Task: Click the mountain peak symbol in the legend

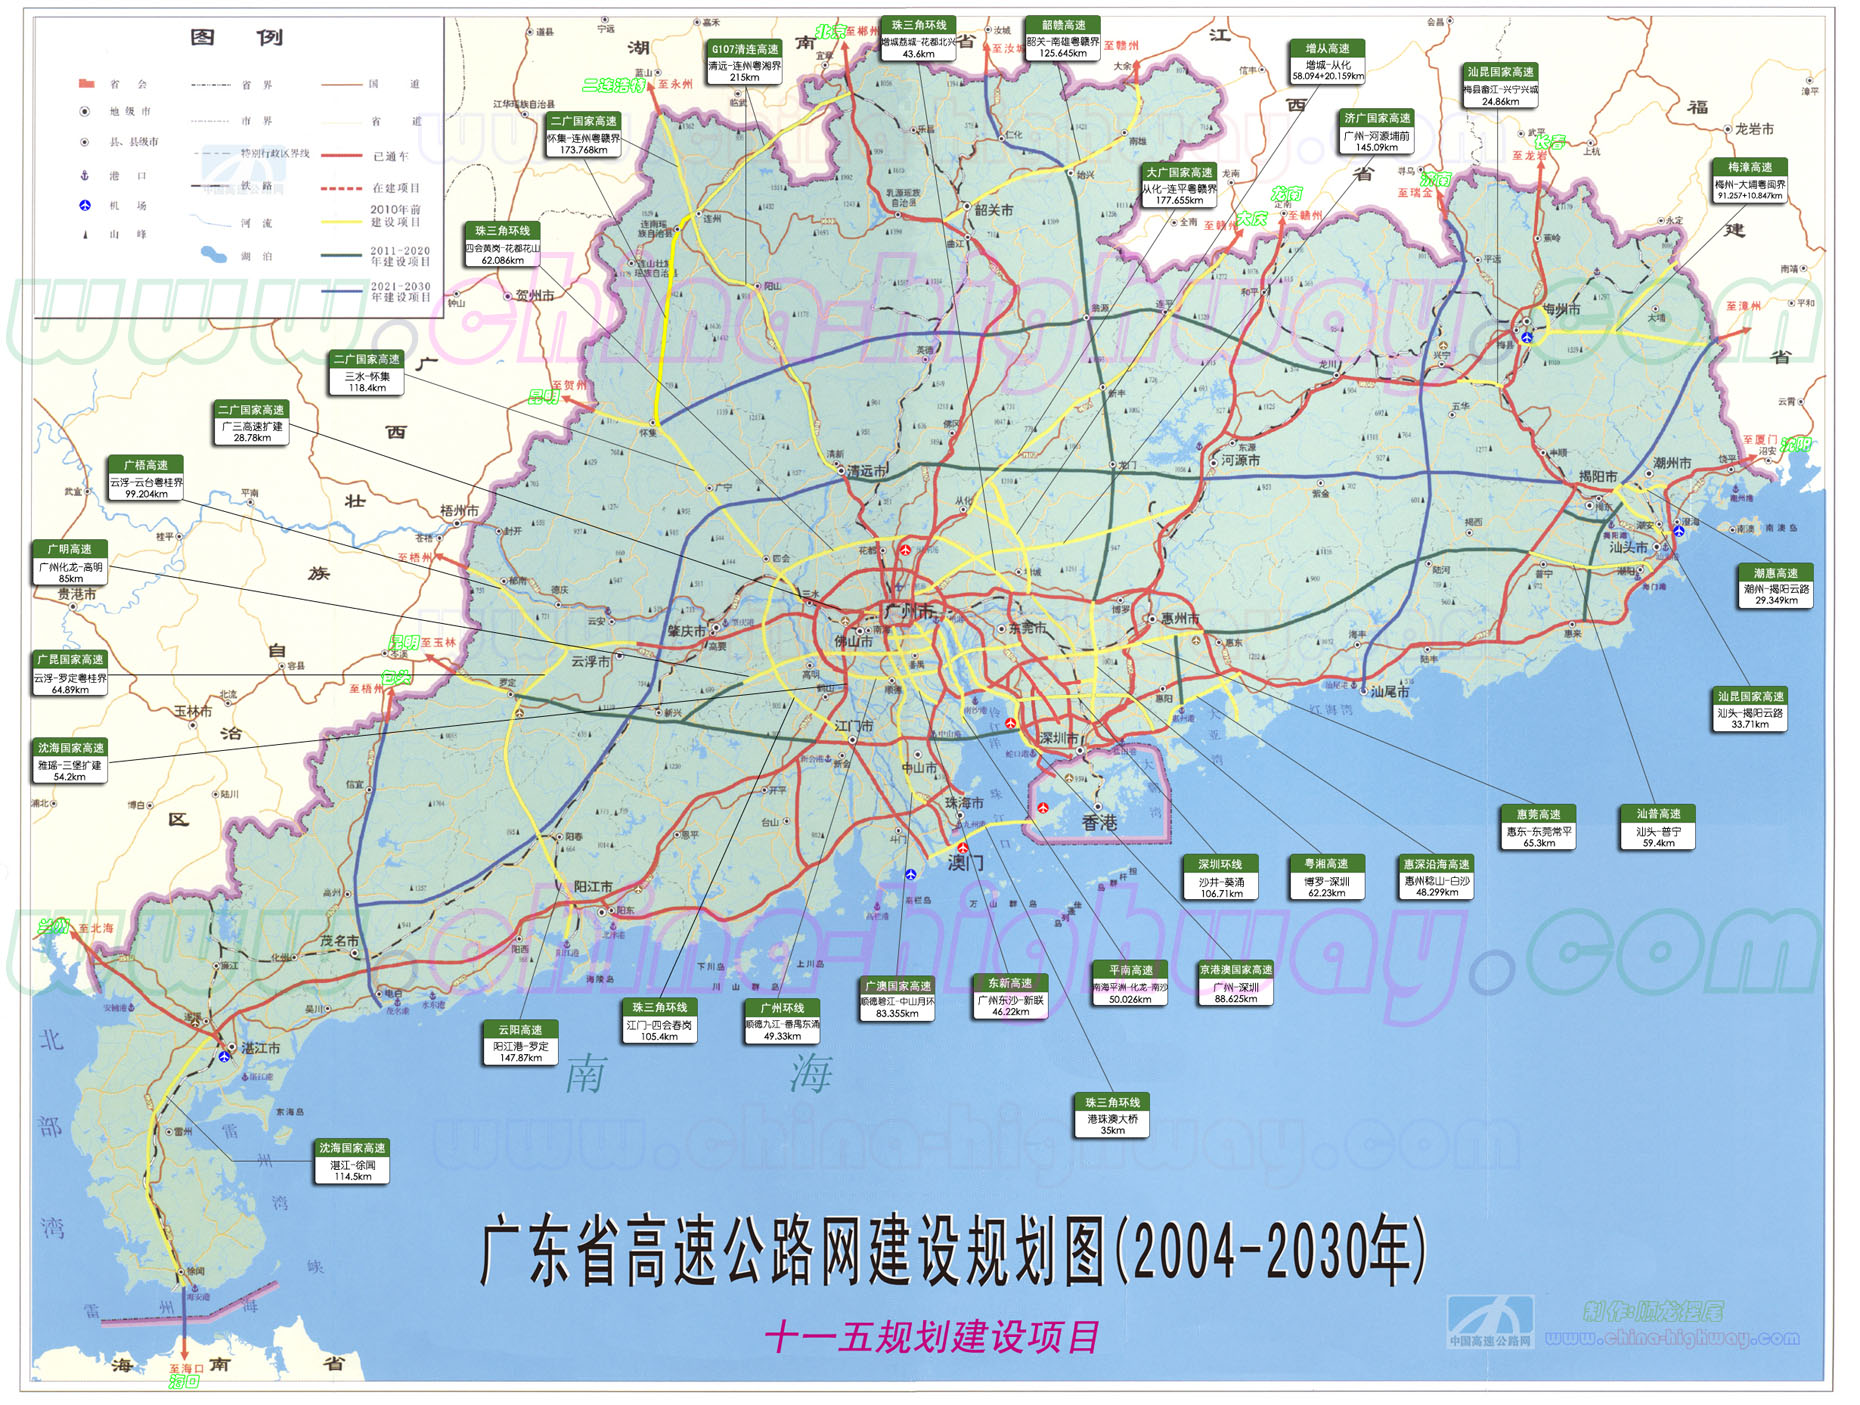Action: (x=85, y=235)
